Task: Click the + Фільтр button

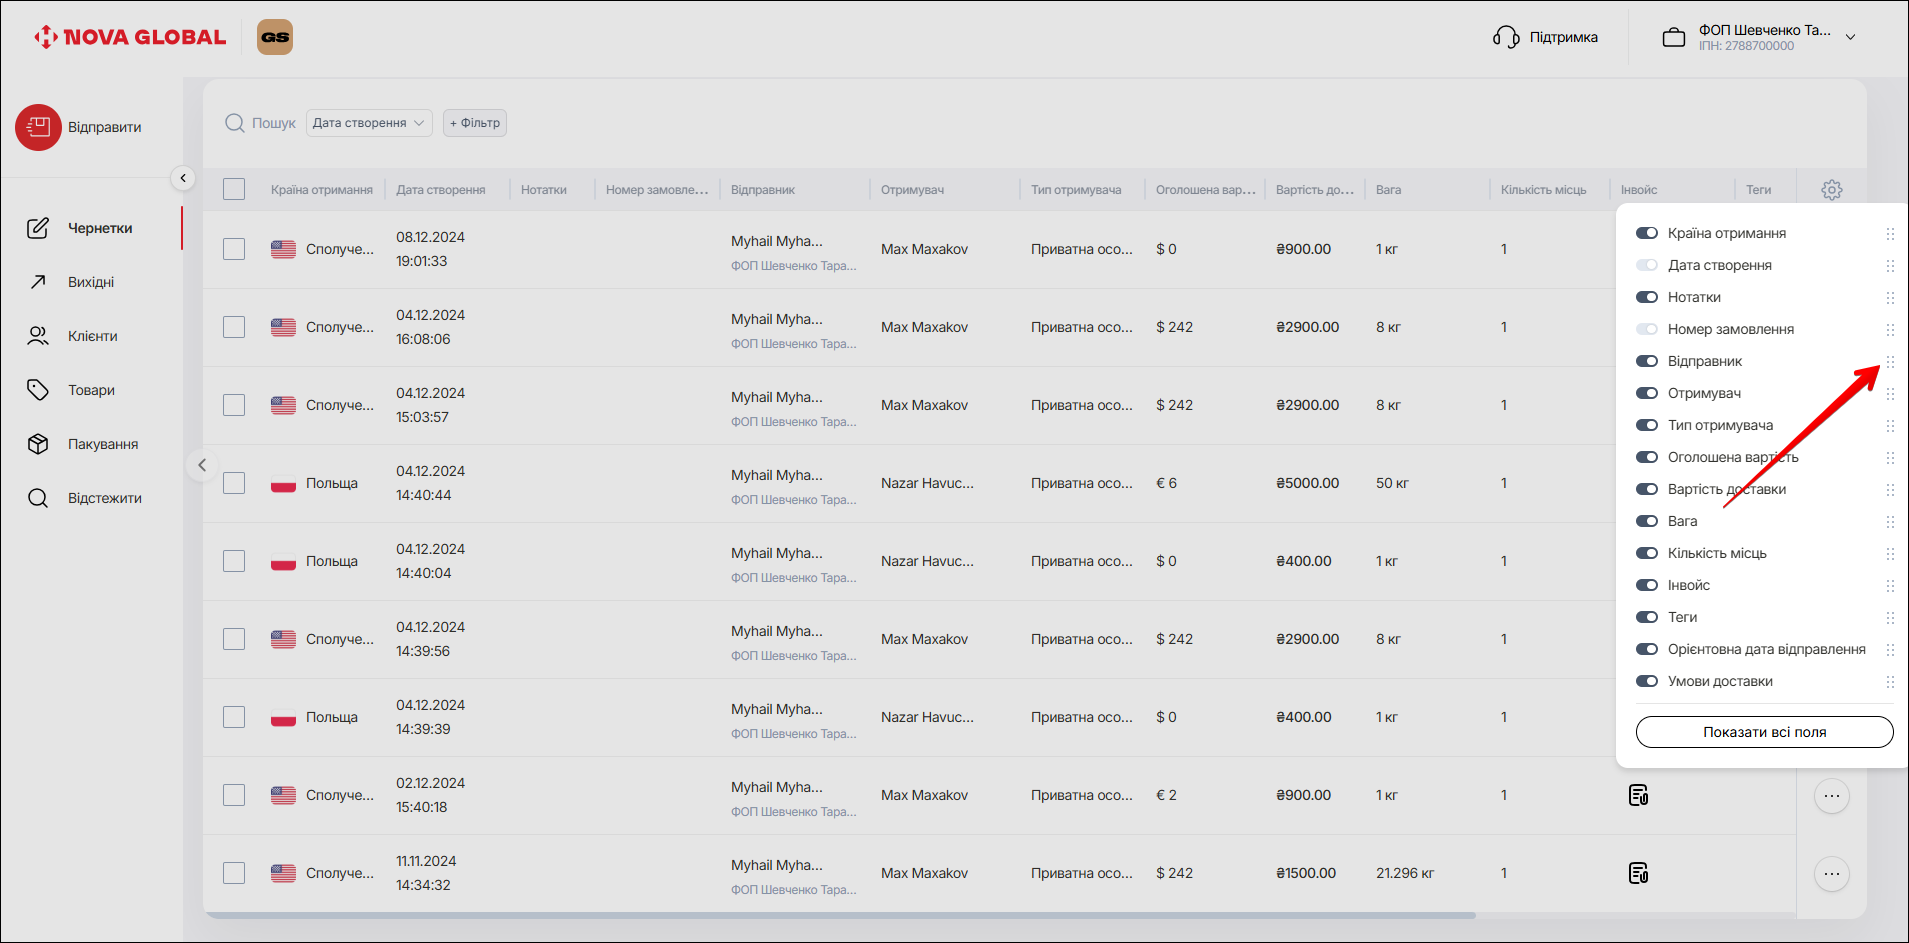Action: (x=475, y=123)
